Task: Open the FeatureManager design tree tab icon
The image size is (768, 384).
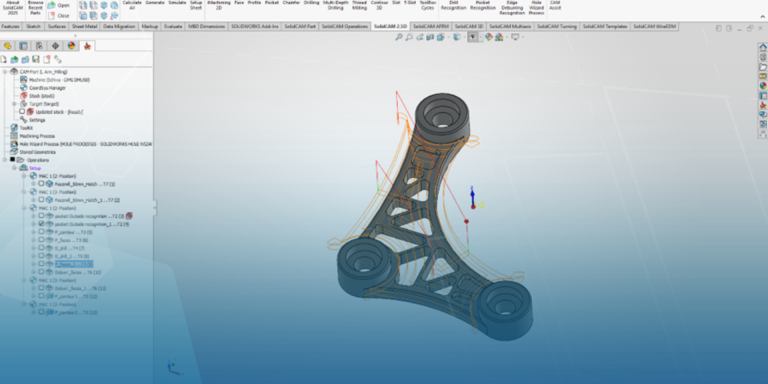Action: [x=7, y=46]
